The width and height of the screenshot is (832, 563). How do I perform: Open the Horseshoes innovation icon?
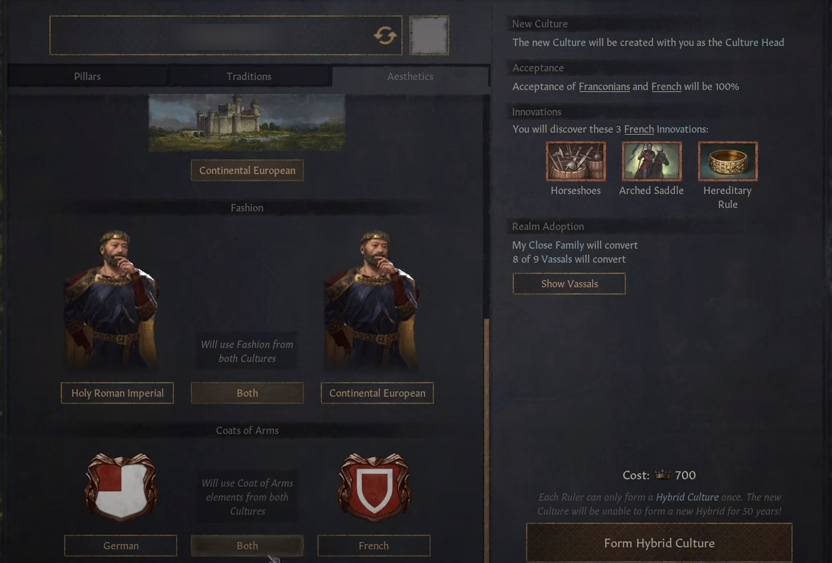(x=576, y=161)
